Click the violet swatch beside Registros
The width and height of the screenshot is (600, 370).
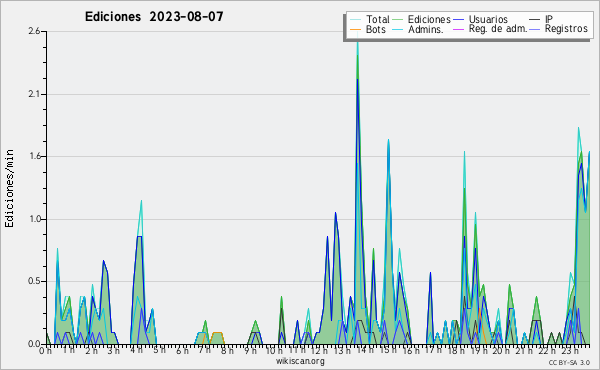tap(535, 29)
